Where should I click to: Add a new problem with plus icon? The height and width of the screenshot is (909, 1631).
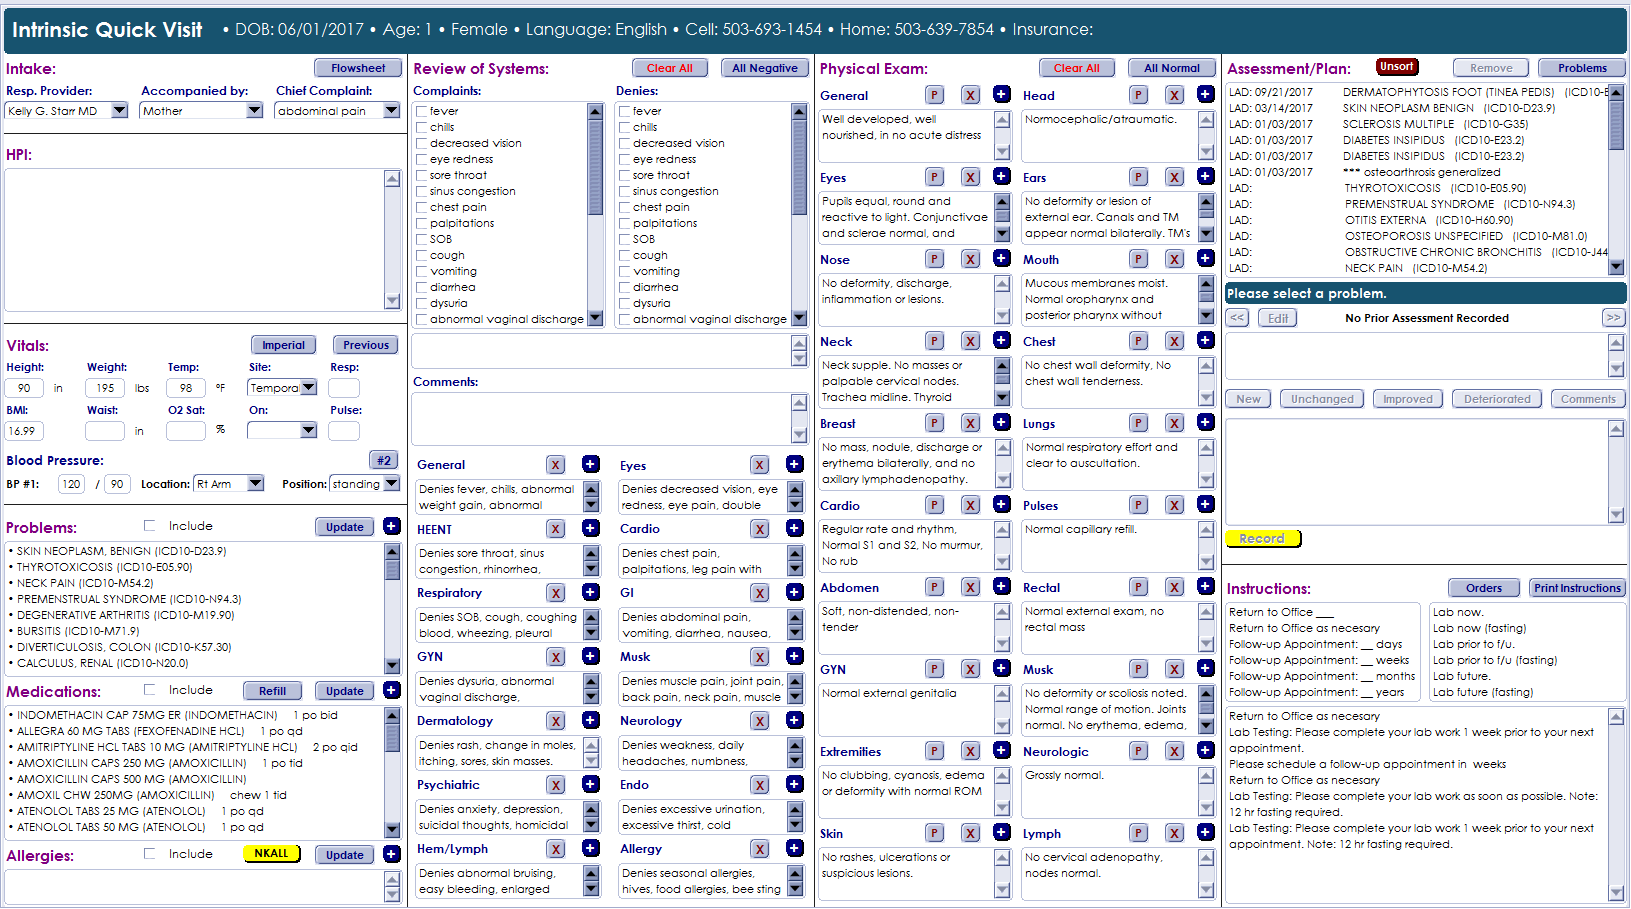(392, 527)
